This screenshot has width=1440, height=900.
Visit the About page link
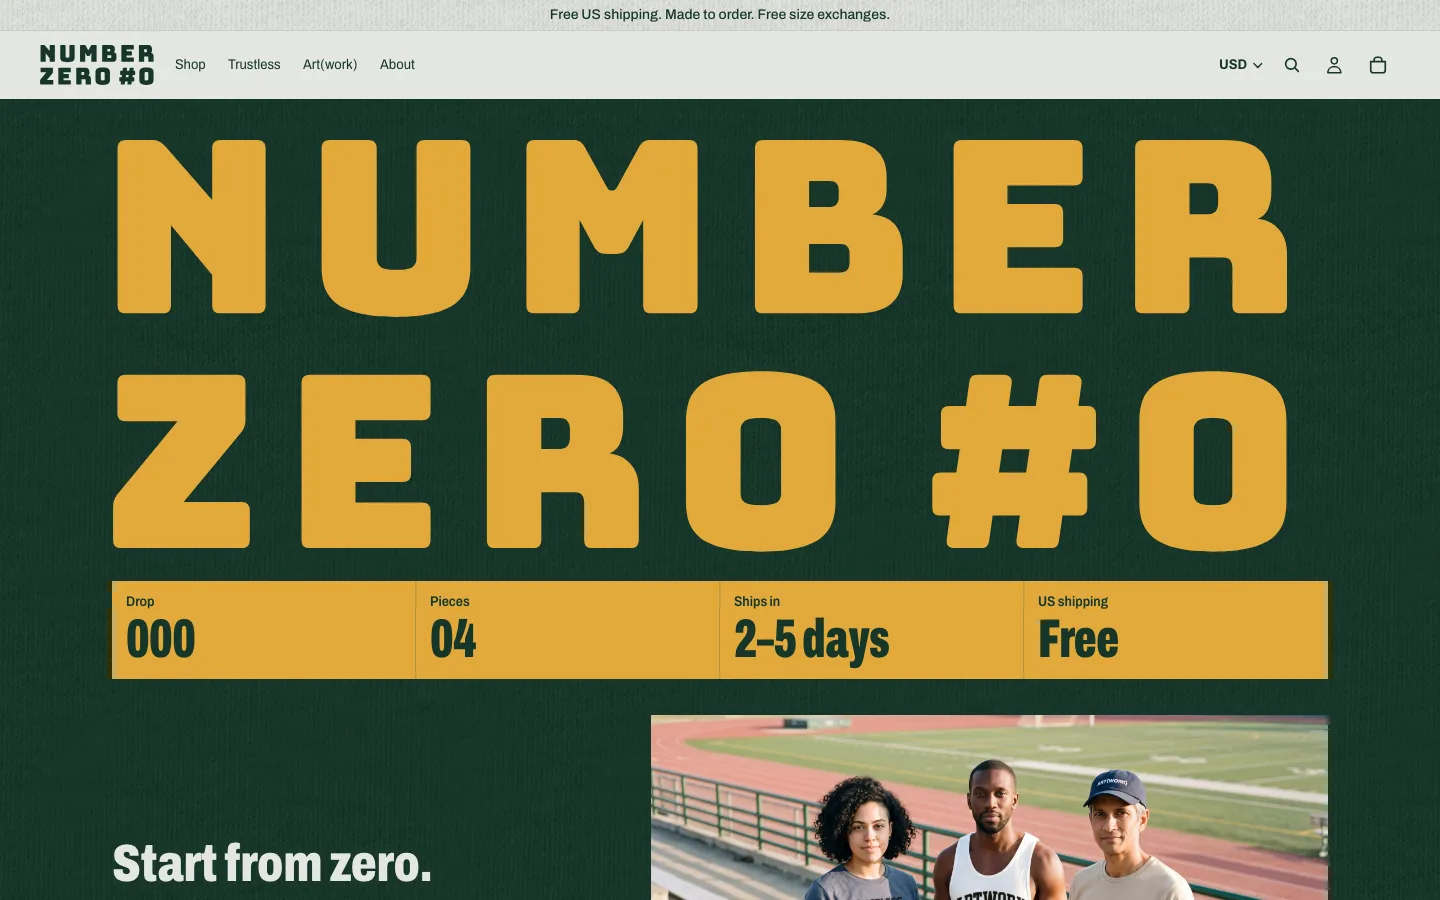(397, 65)
